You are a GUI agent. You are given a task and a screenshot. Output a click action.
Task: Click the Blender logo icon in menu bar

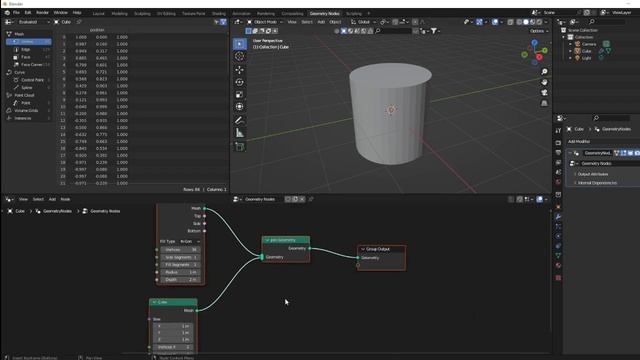pyautogui.click(x=7, y=13)
